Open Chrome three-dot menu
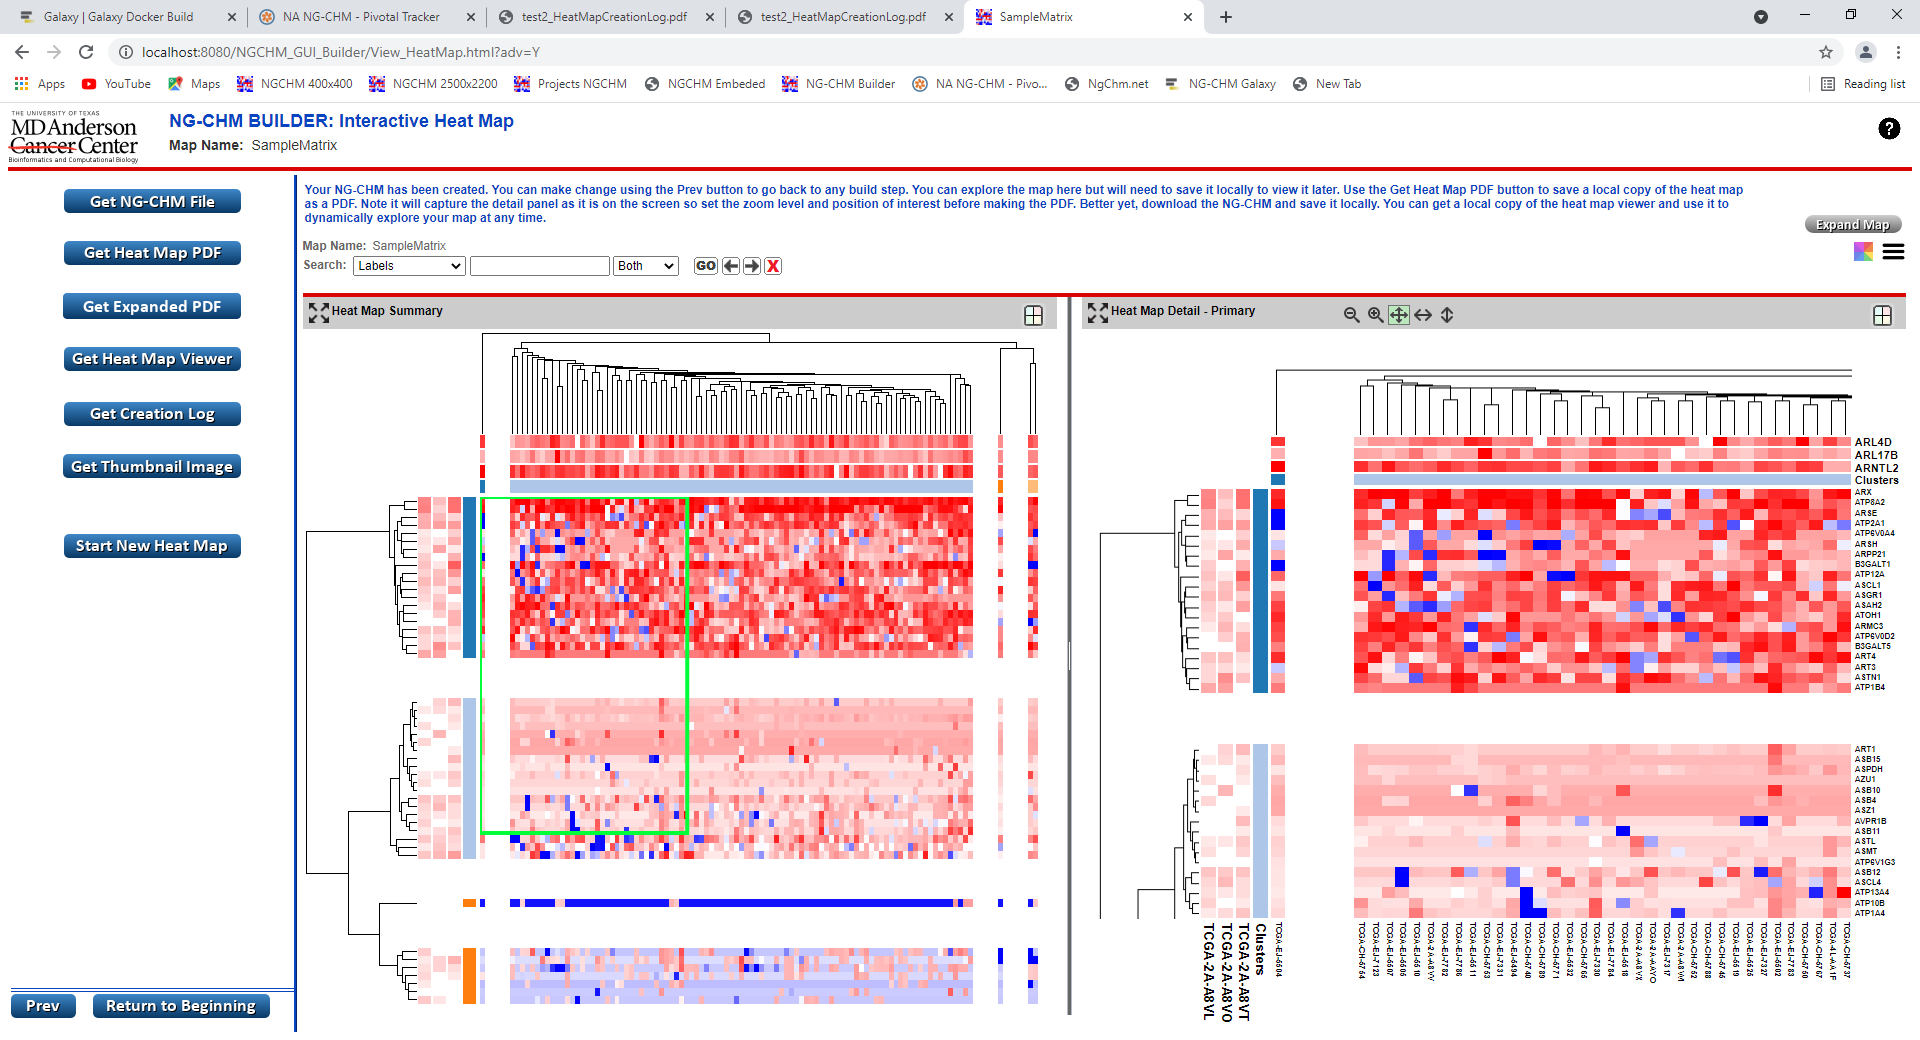Viewport: 1920px width, 1040px height. 1898,52
